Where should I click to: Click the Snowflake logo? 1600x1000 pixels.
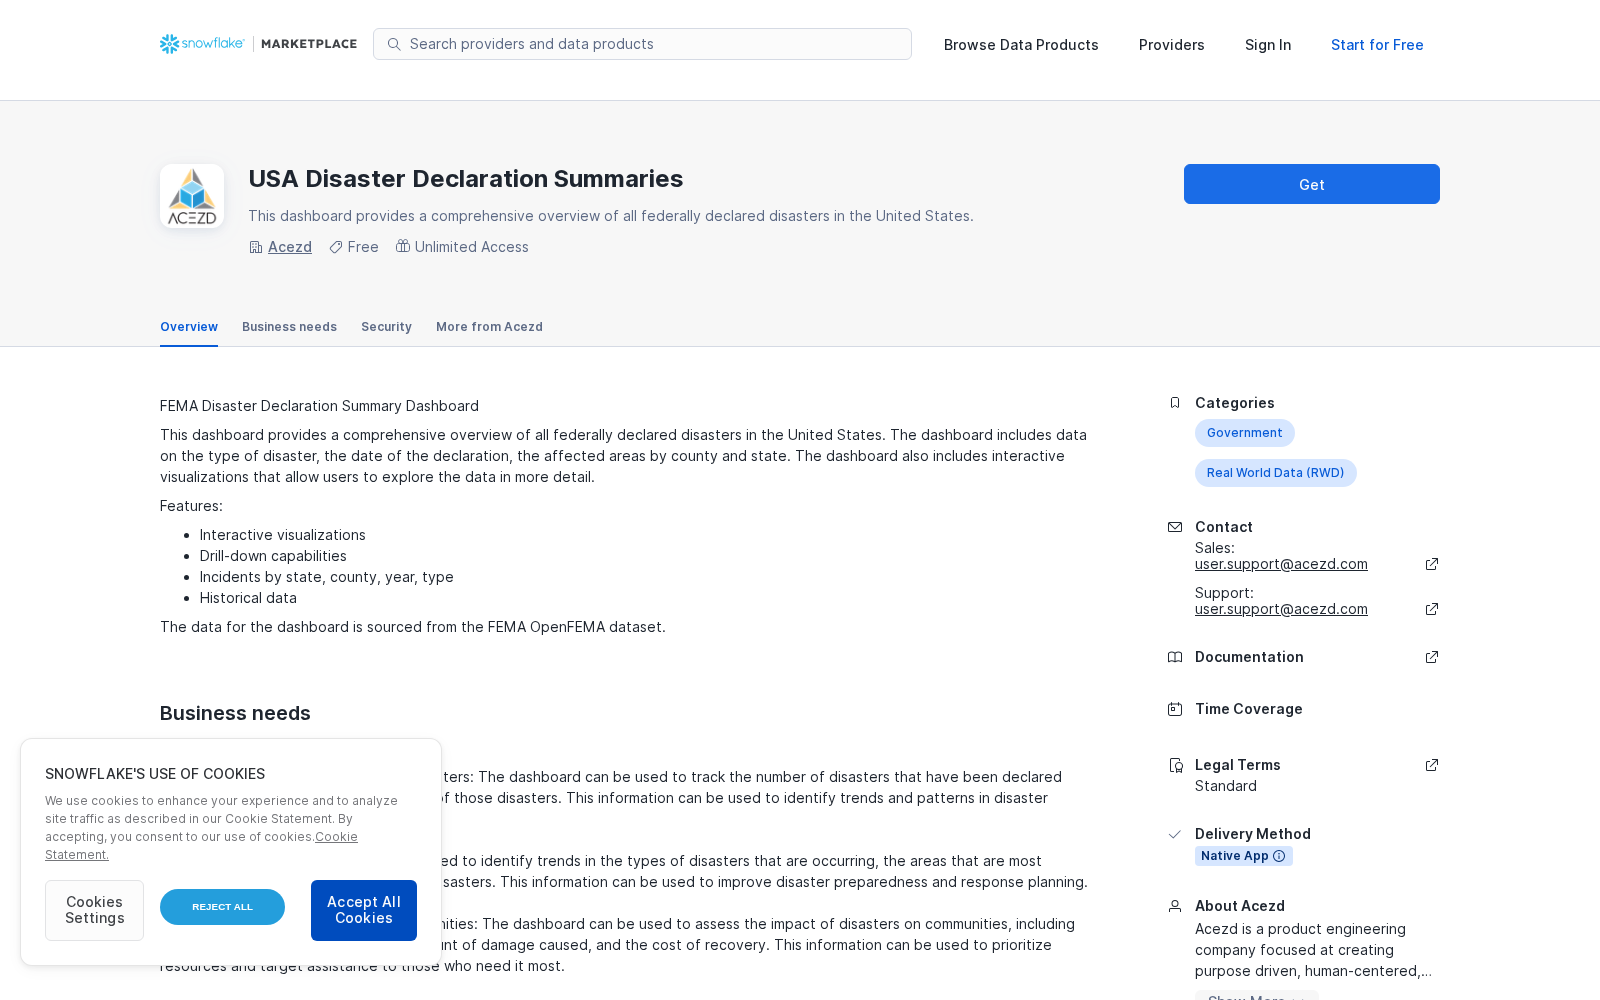coord(202,44)
